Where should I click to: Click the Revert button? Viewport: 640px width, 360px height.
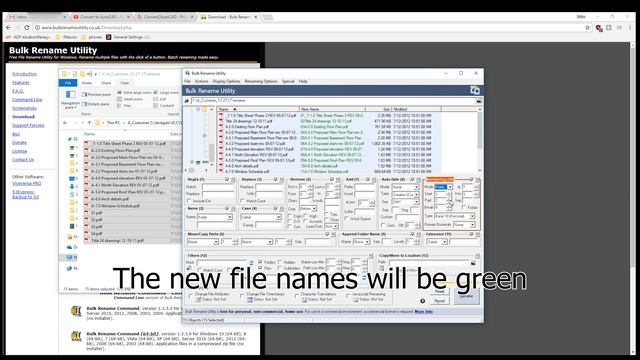439,301
